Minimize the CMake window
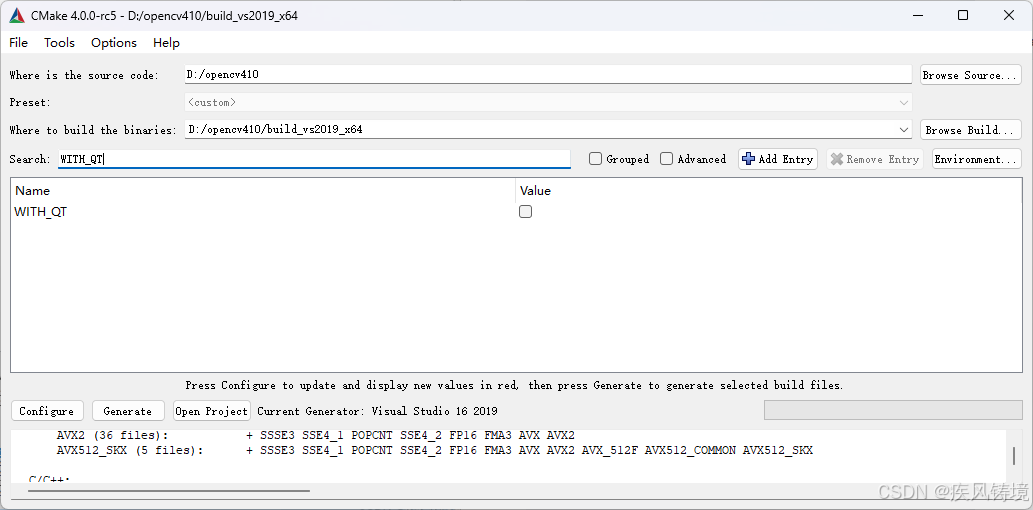1033x510 pixels. pos(916,15)
